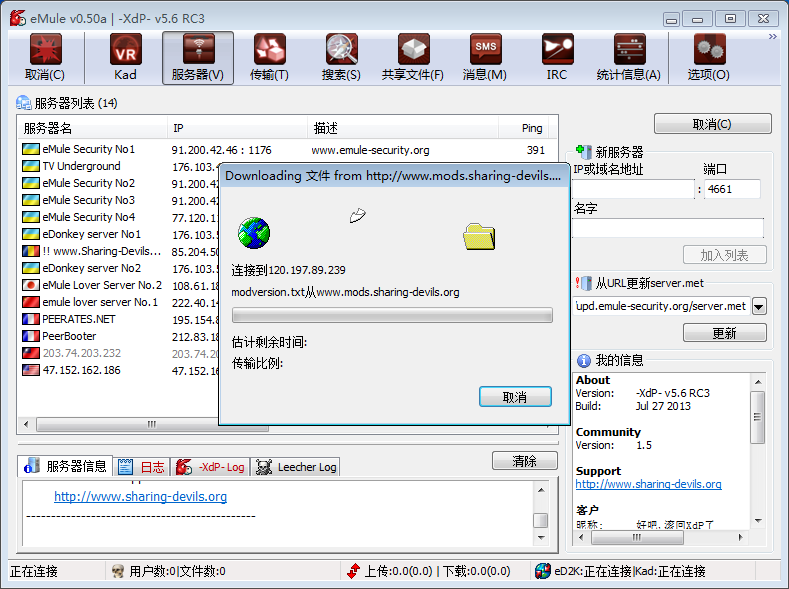Screen dimensions: 789x589
Task: Open the sharing-devils.org link in log pane
Action: (140, 496)
